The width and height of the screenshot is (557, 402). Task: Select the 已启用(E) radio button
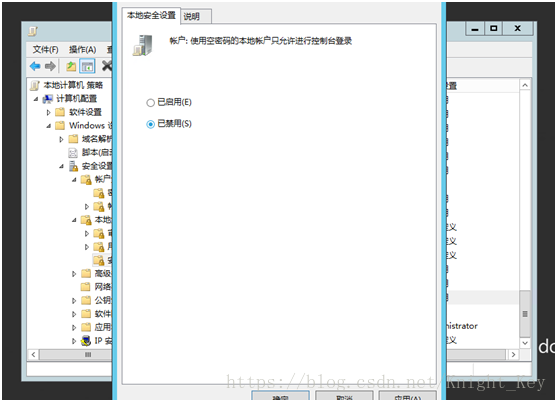[150, 103]
